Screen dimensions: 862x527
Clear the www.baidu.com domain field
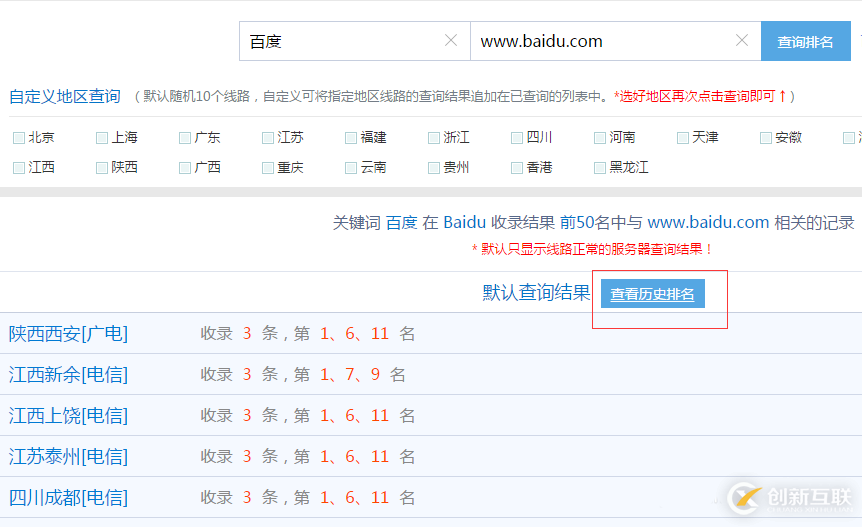pos(742,41)
